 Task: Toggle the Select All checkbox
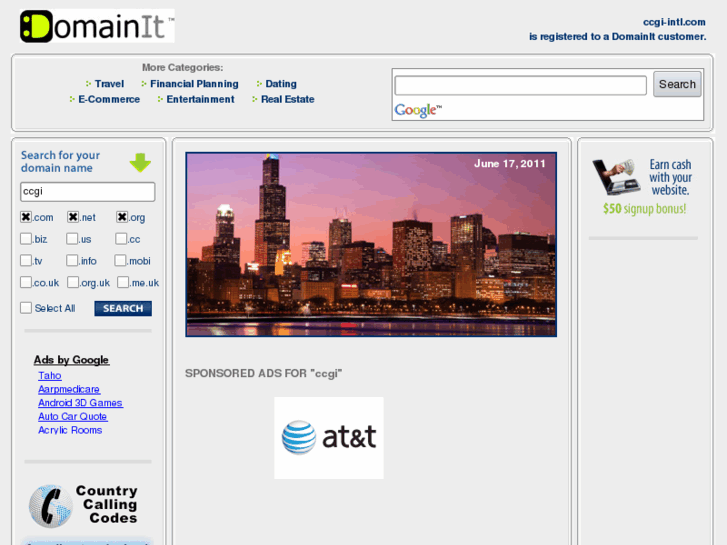(x=26, y=308)
